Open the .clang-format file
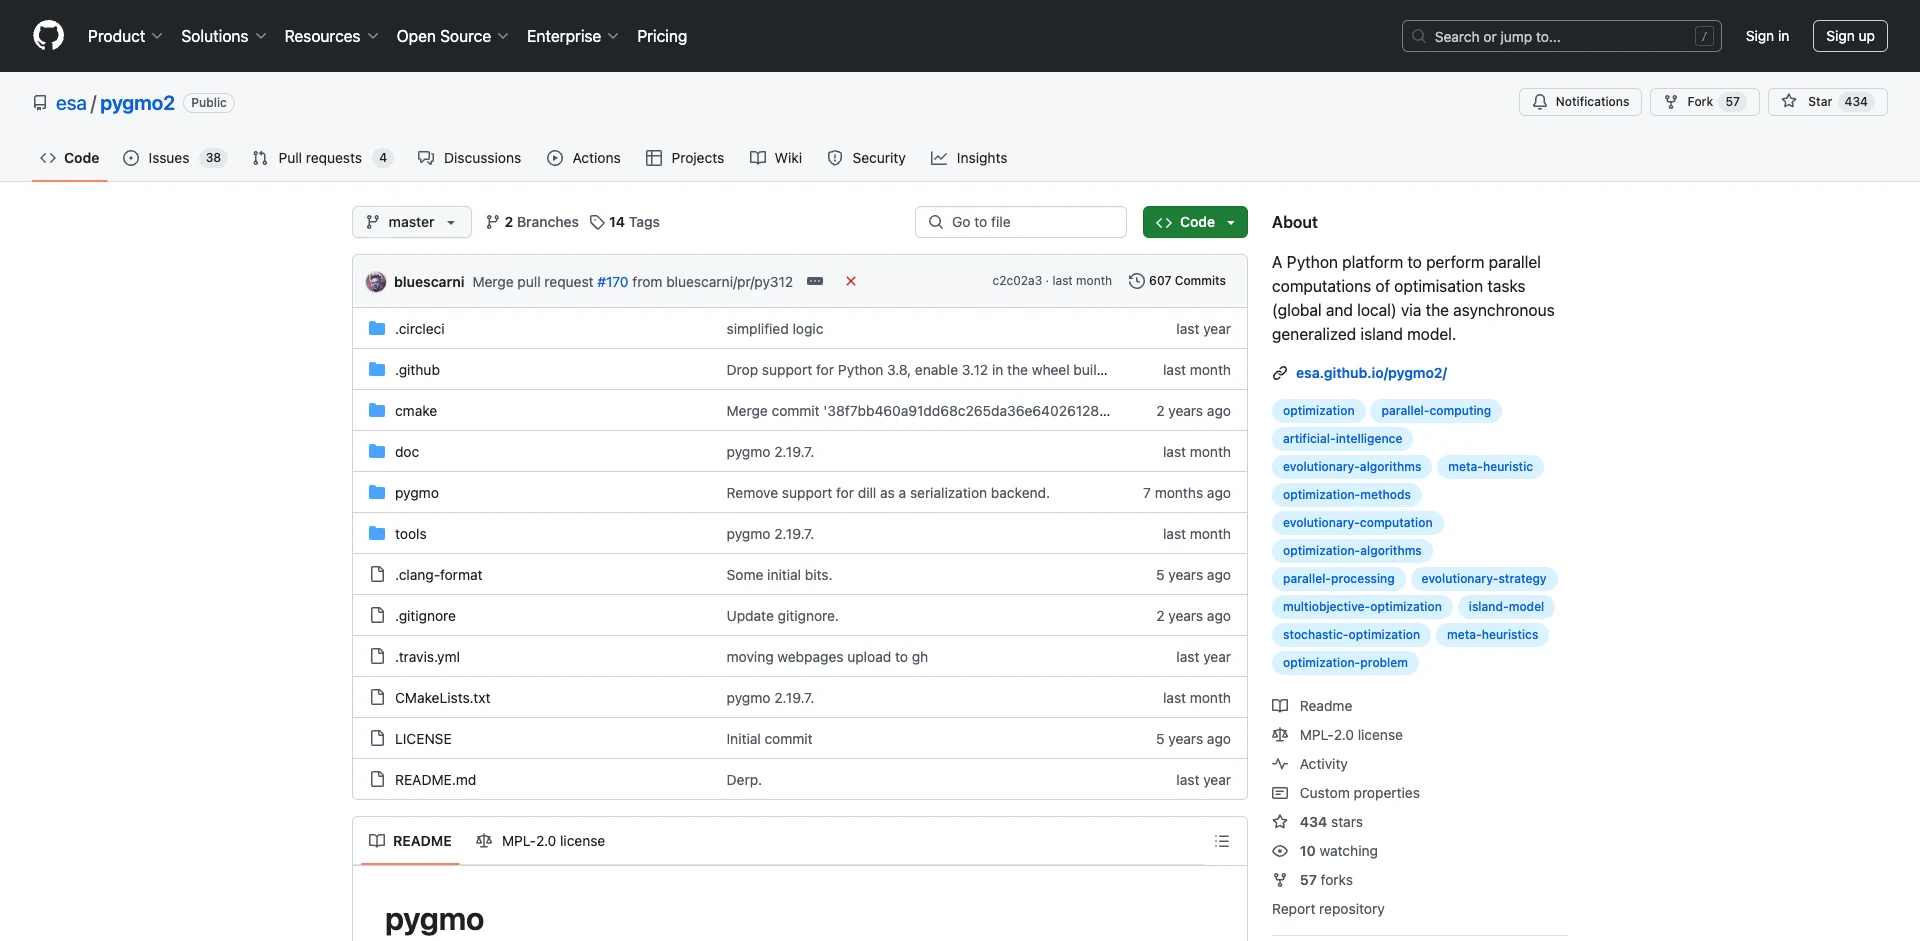Viewport: 1920px width, 941px height. pos(438,575)
